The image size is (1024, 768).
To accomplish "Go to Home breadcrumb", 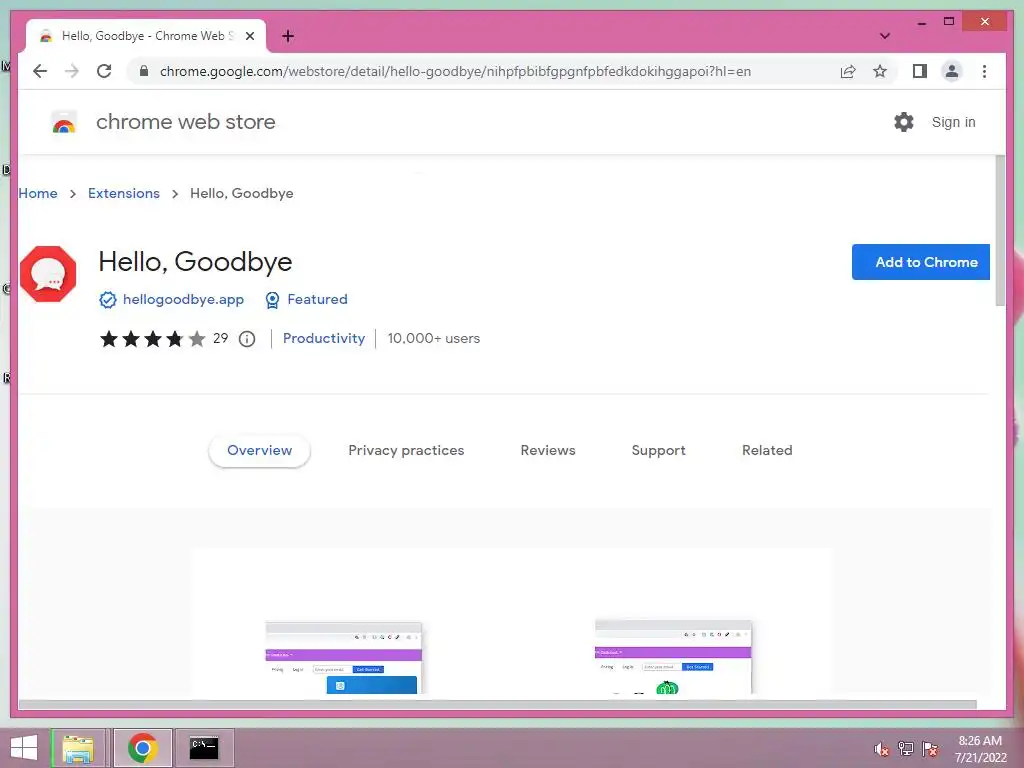I will 38,193.
